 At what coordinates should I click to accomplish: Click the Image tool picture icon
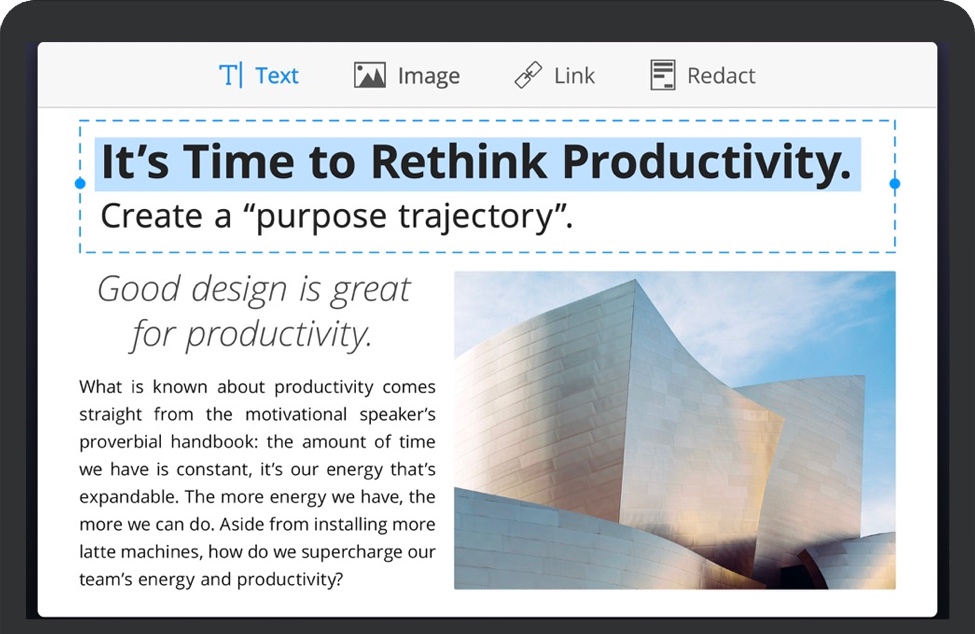[x=370, y=75]
